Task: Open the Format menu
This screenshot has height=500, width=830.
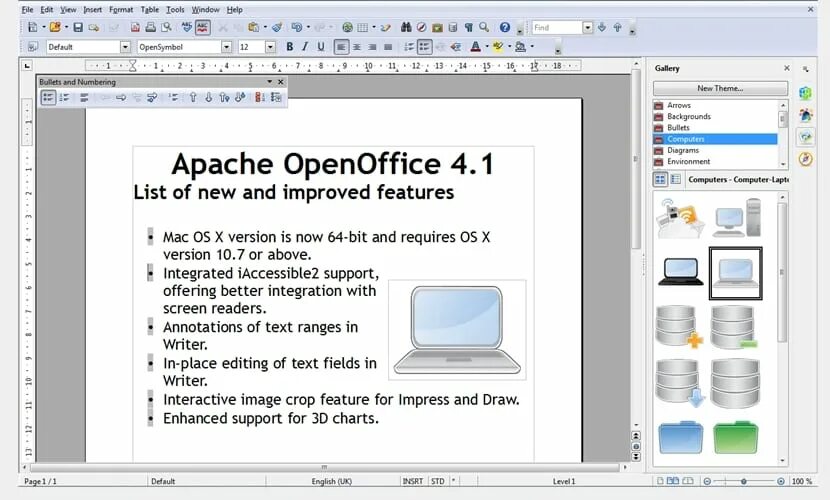Action: pyautogui.click(x=121, y=10)
